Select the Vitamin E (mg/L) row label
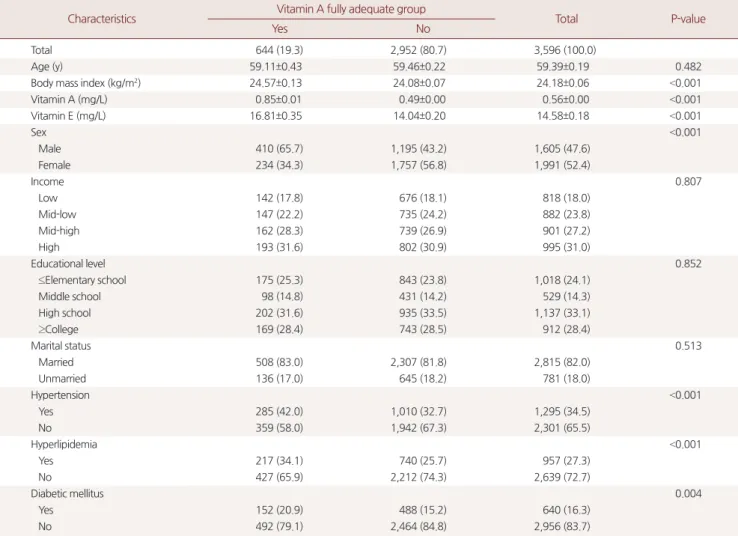 tap(68, 116)
